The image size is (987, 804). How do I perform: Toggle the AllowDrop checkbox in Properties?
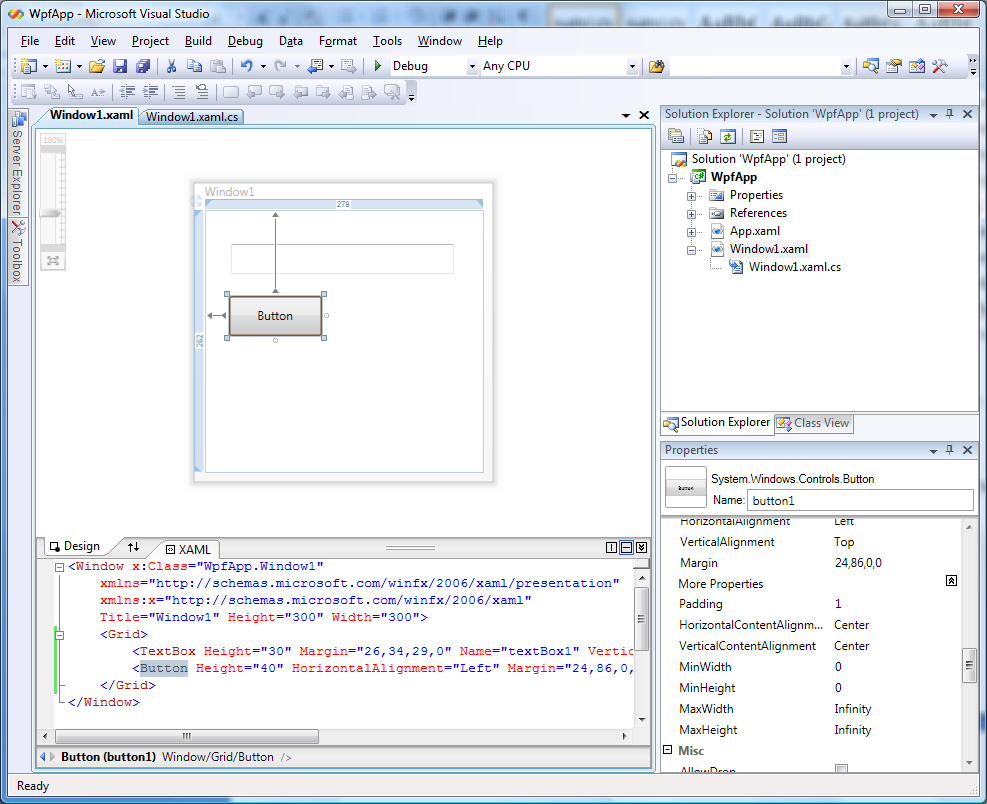(x=841, y=770)
